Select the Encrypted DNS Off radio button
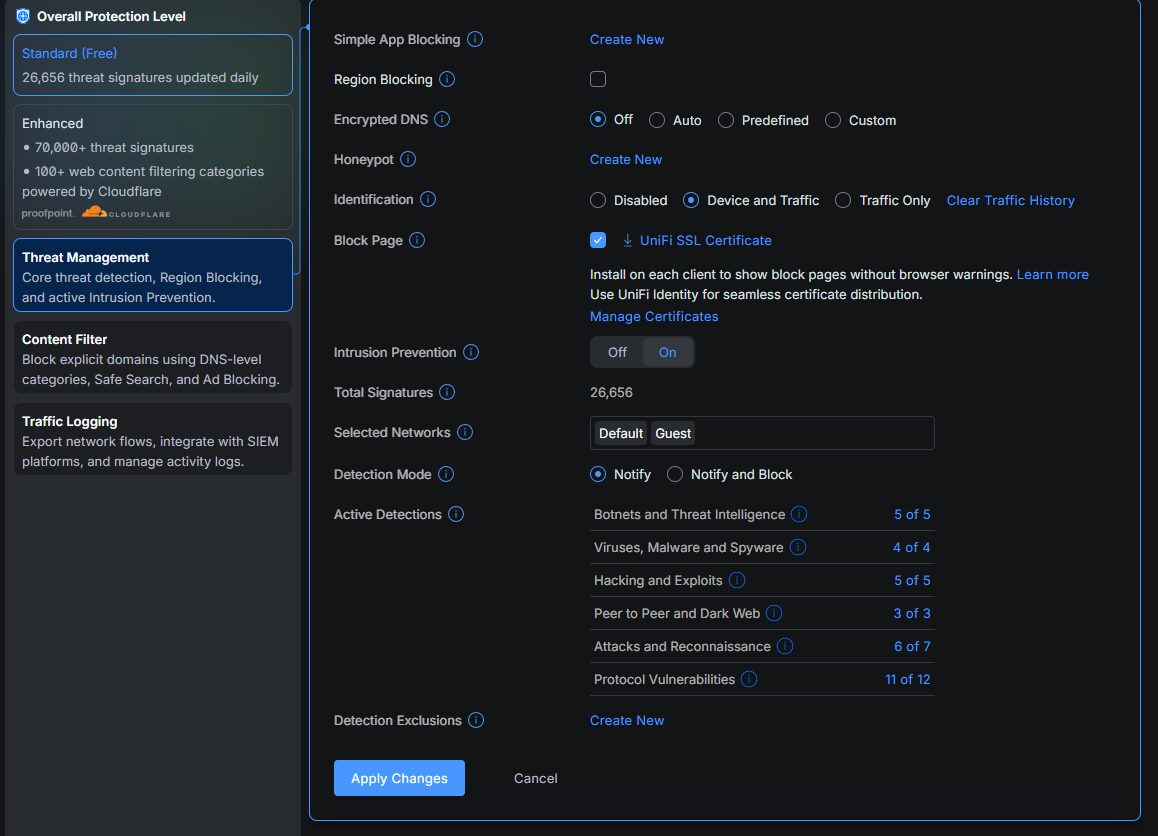 pos(598,120)
